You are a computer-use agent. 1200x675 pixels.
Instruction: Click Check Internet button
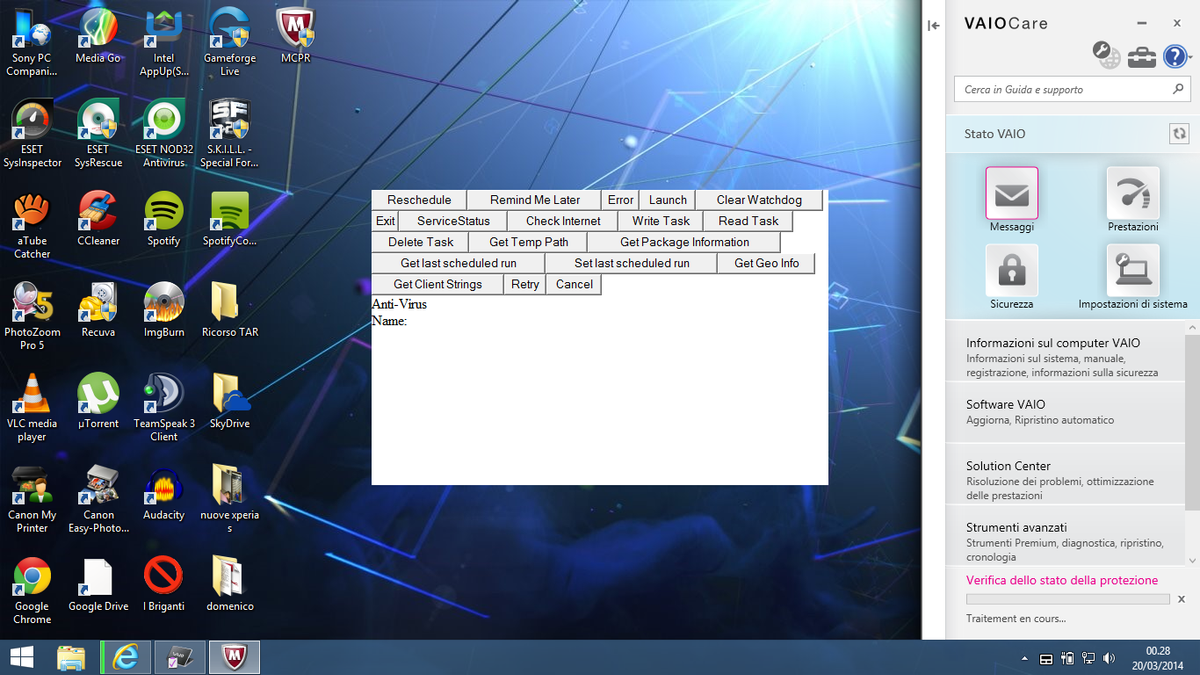coord(563,221)
